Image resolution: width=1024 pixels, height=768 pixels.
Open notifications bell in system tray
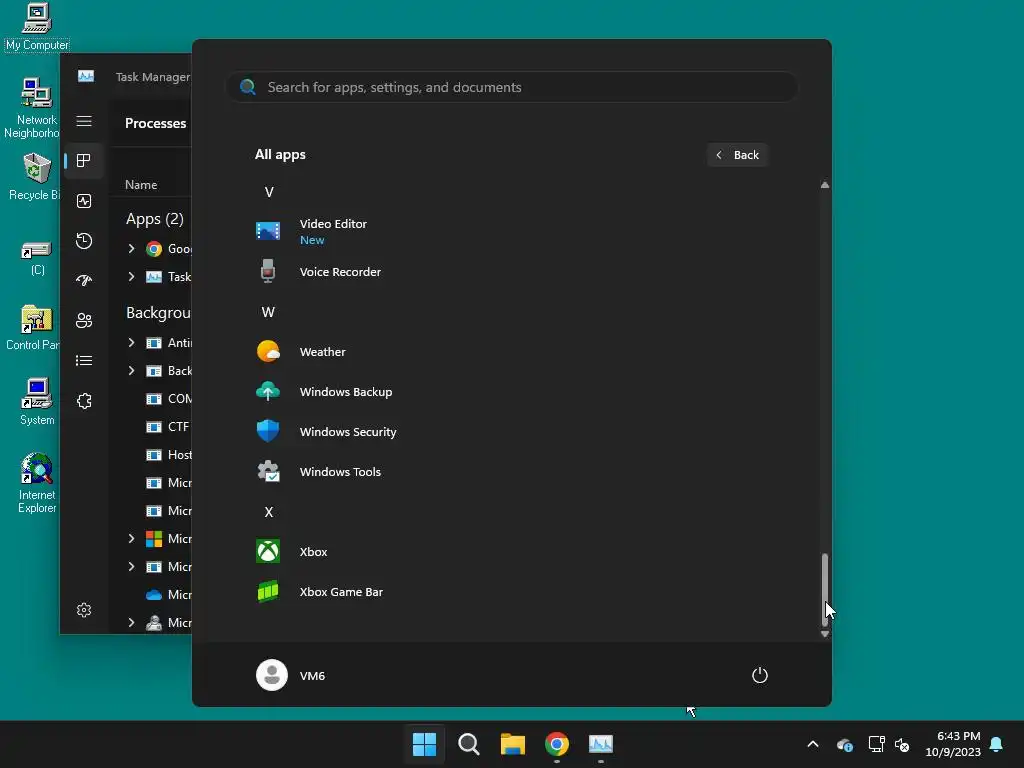(997, 744)
